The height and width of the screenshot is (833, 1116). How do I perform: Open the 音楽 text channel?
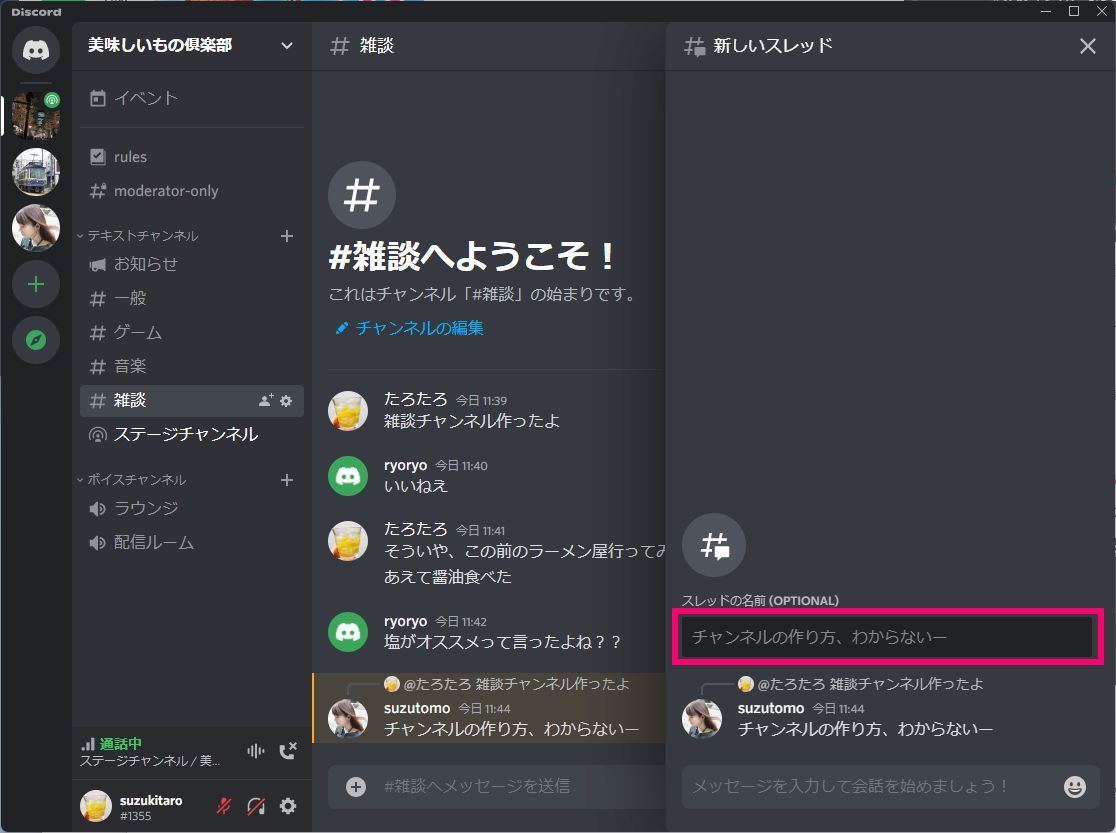click(x=191, y=367)
